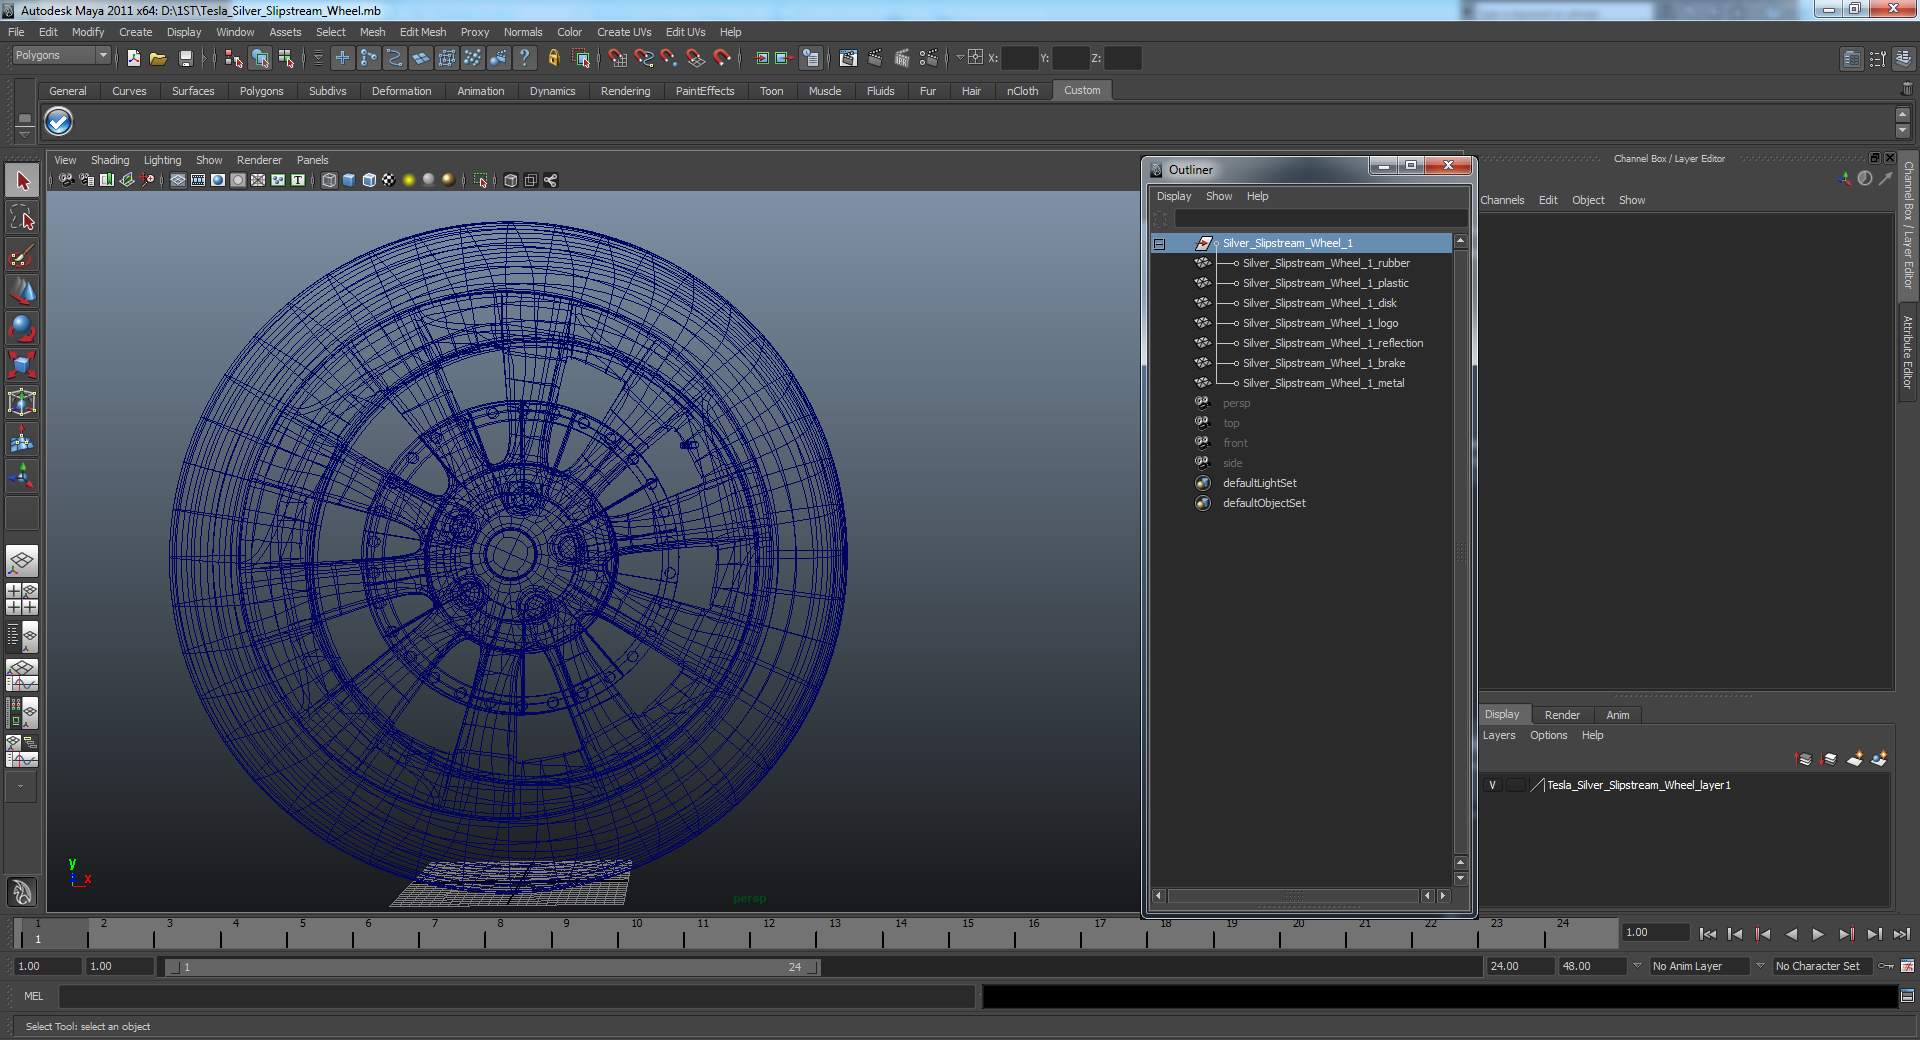
Task: Click the Outliner vertical scrollbar
Action: pyautogui.click(x=1460, y=552)
